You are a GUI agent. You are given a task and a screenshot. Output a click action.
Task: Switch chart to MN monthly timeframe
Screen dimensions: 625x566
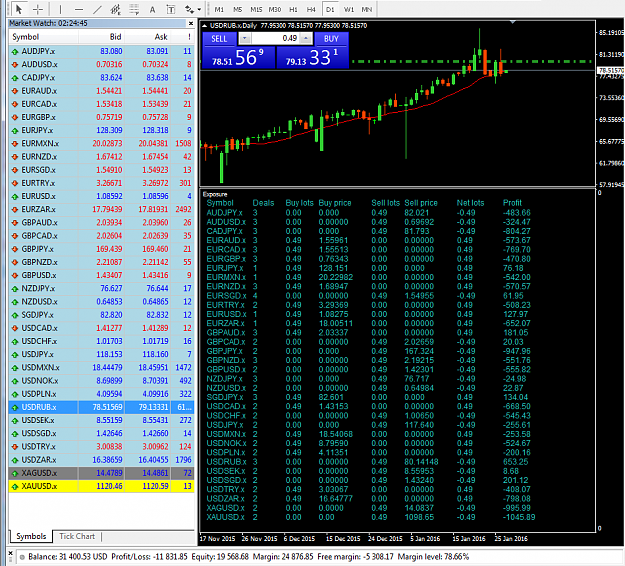coord(367,9)
